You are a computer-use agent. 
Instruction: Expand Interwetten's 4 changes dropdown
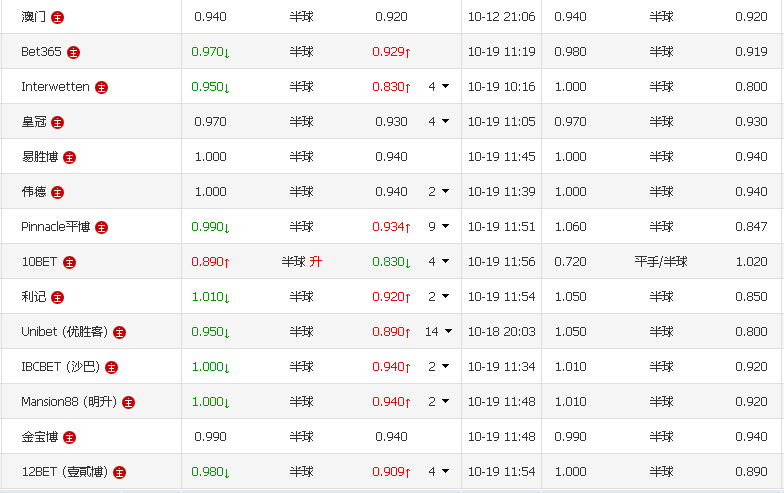point(445,87)
